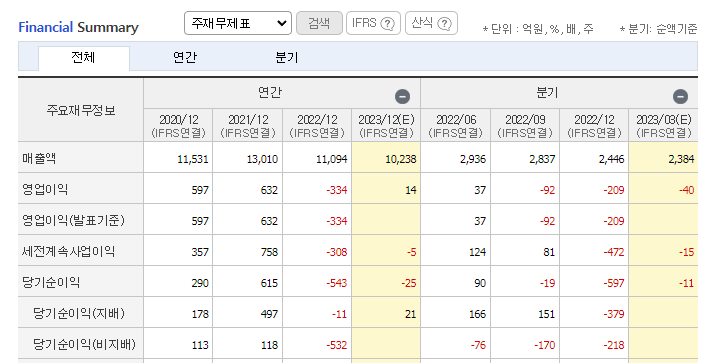This screenshot has height=363, width=708.
Task: Collapse the 연간 column group with minus icon
Action: 402,97
